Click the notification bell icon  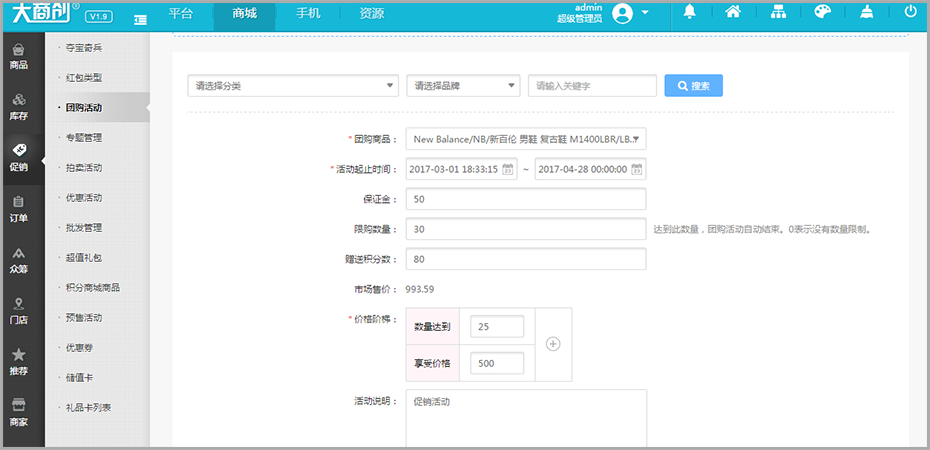(x=690, y=12)
